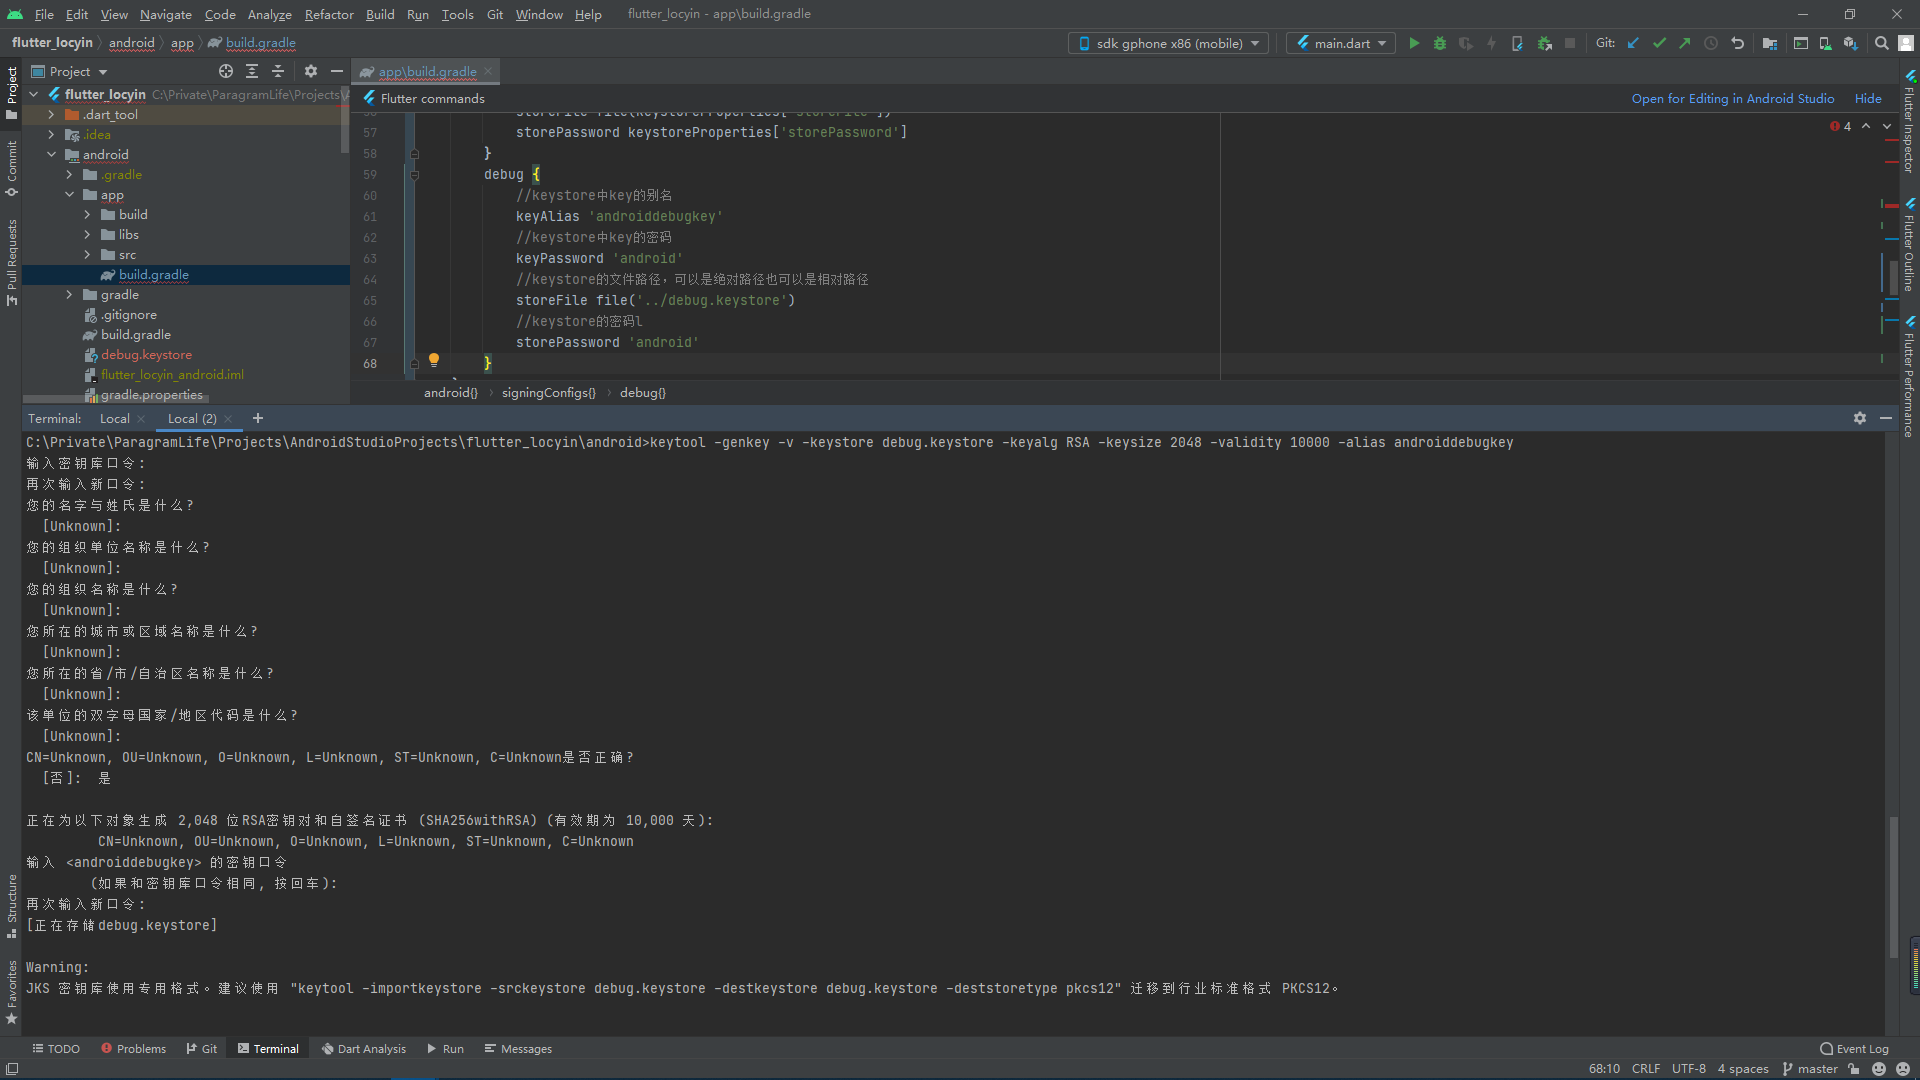This screenshot has width=1920, height=1080.
Task: Toggle Flutter Inspector side panel
Action: (1909, 122)
